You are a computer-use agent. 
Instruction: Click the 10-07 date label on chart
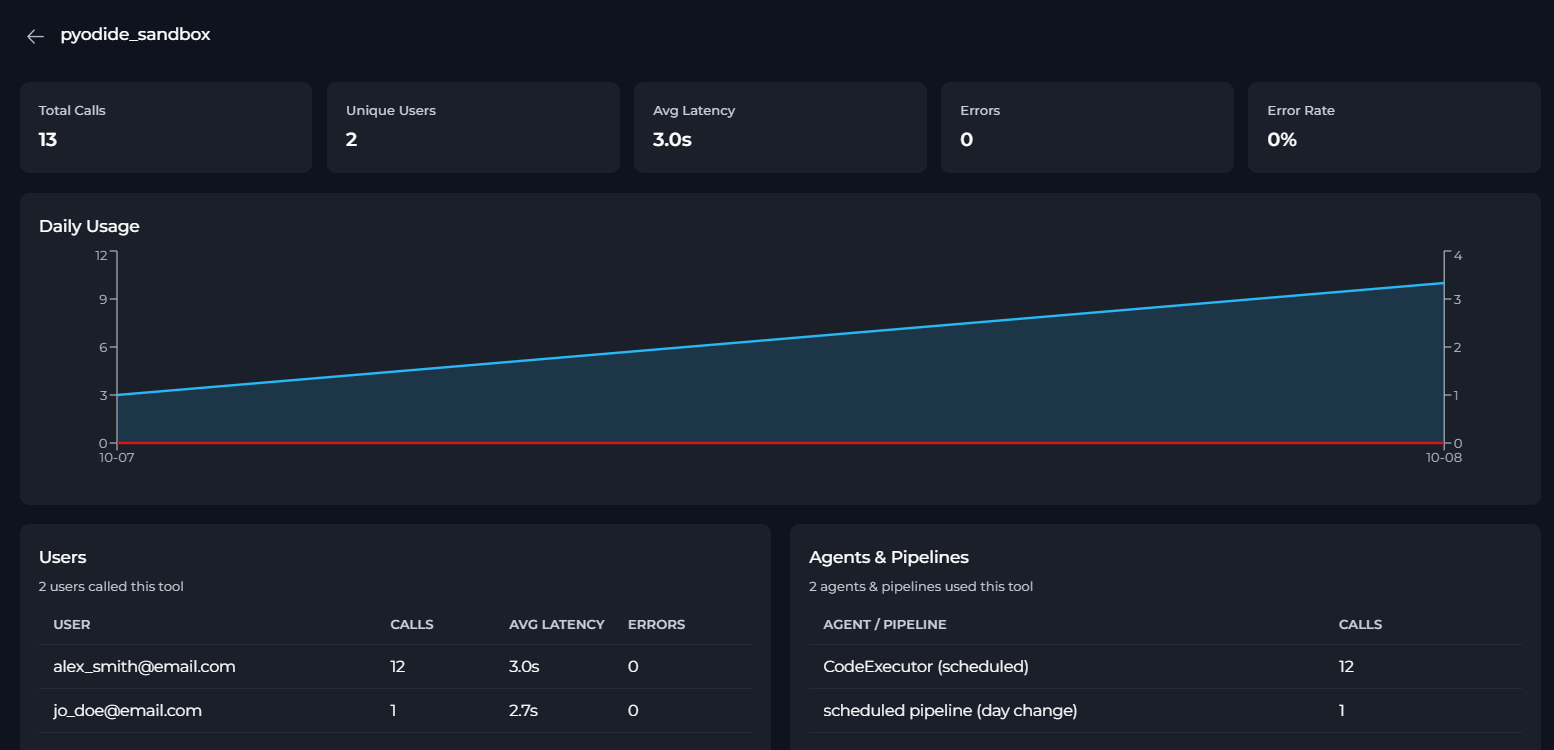pos(117,458)
